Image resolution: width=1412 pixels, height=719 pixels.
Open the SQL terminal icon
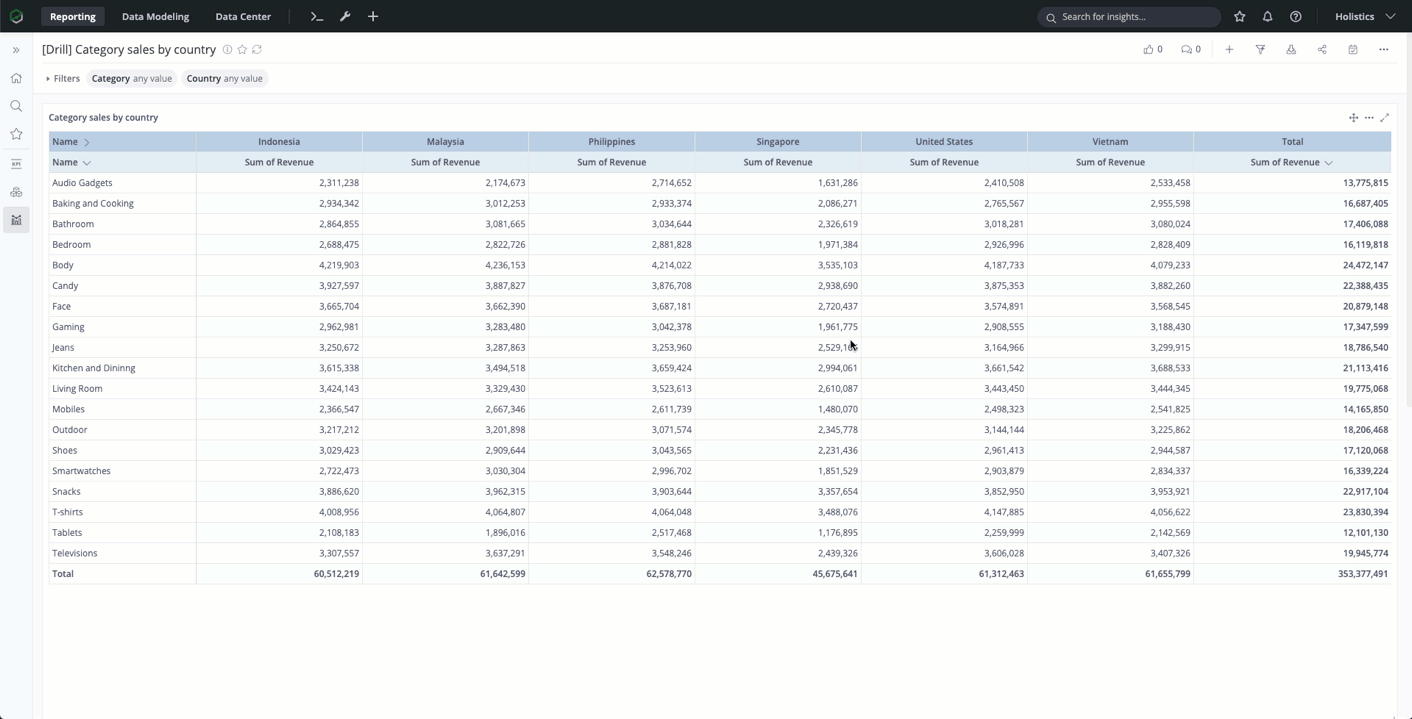coord(317,16)
